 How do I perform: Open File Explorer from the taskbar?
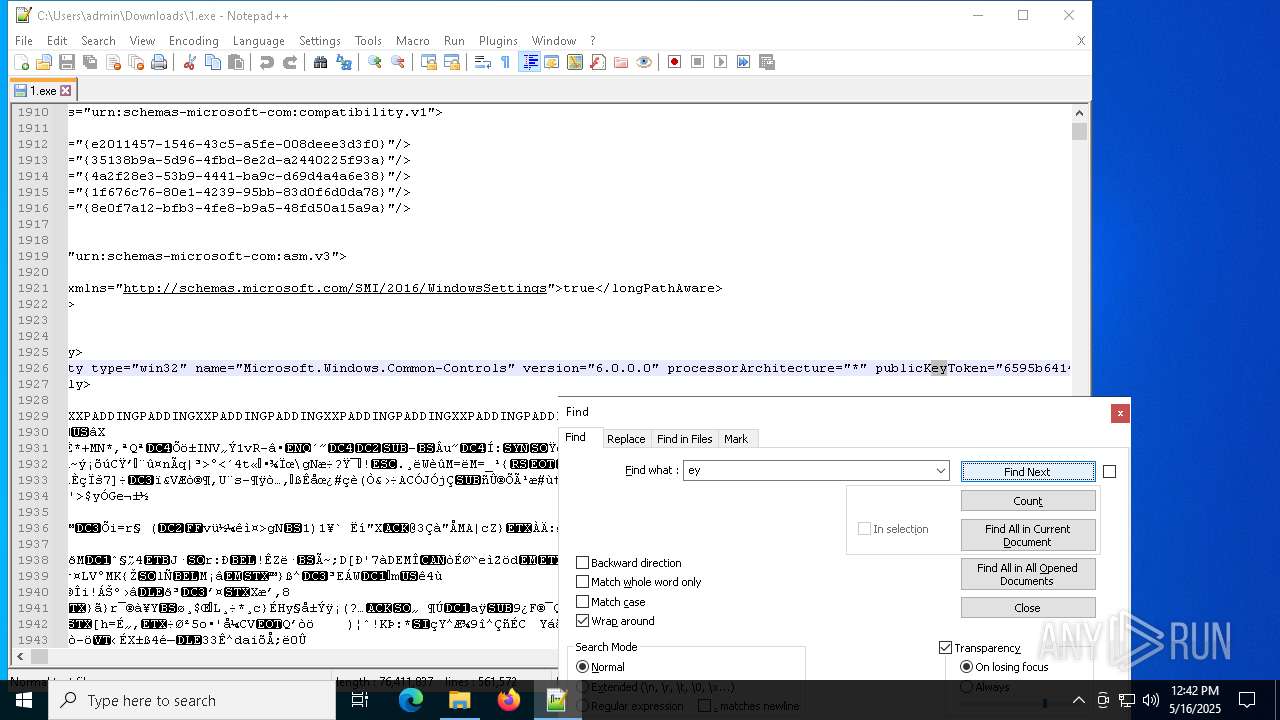click(x=460, y=700)
